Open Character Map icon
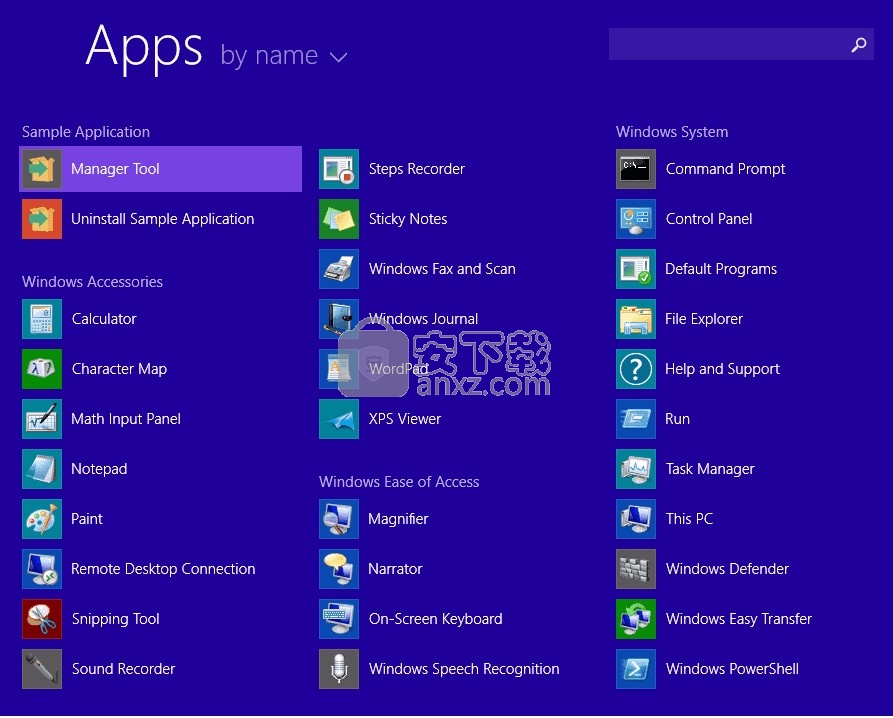Screen dimensions: 893x718 click(x=42, y=369)
